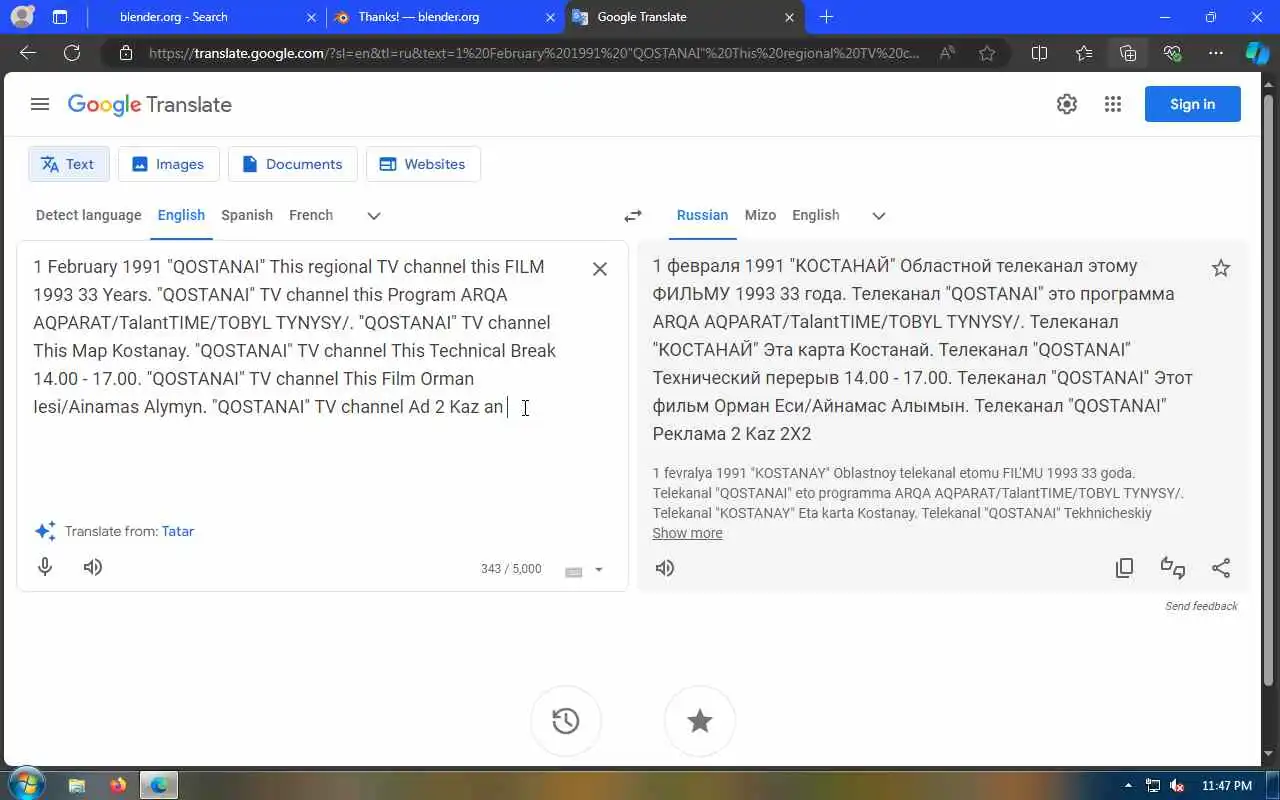1280x800 pixels.
Task: Open the on-screen keyboard input tool
Action: tap(574, 571)
